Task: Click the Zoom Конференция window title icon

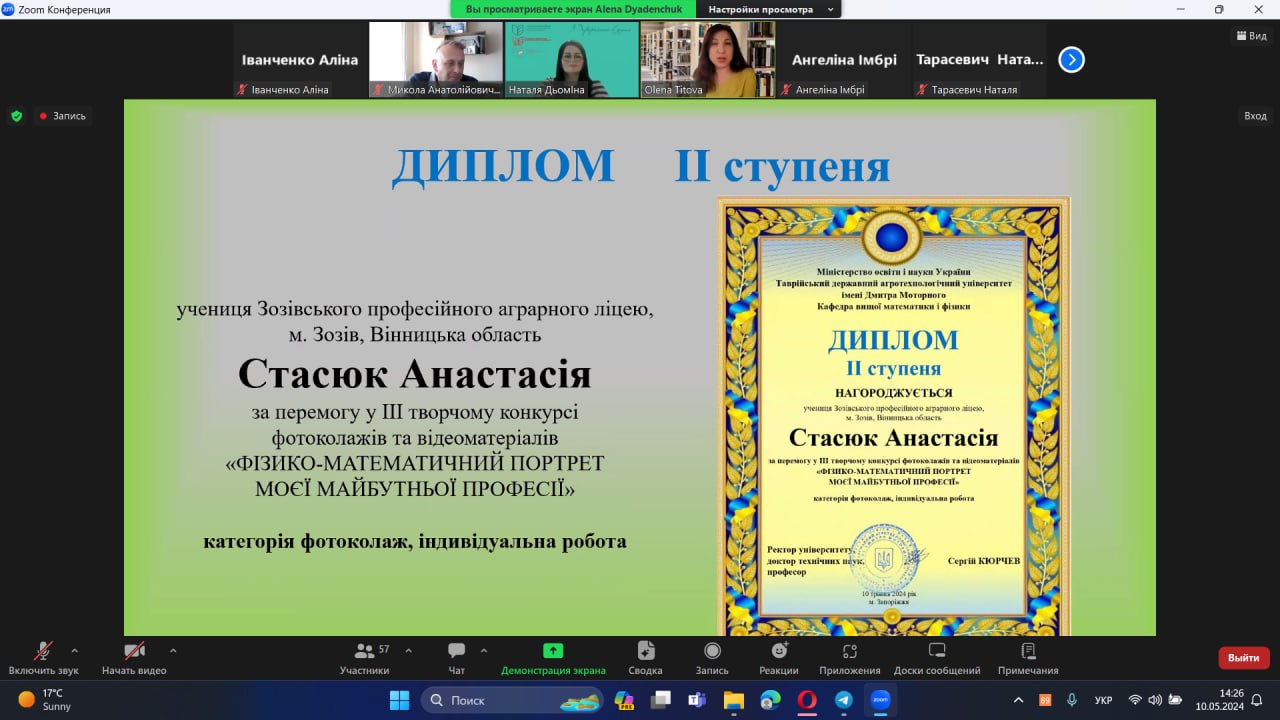Action: pos(8,9)
